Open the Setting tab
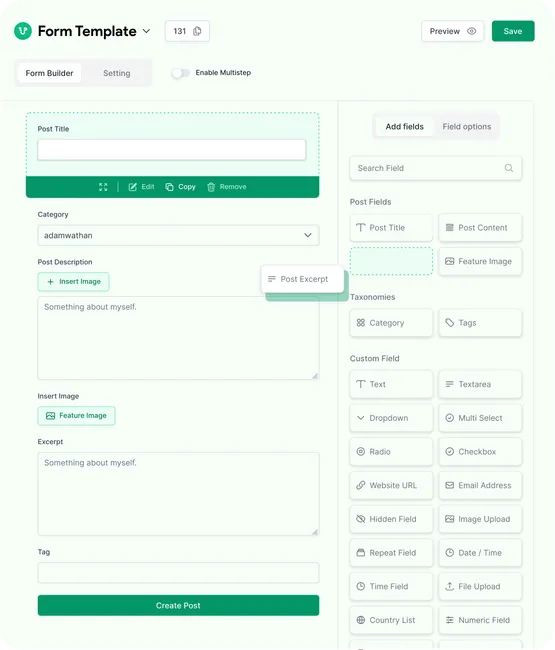Screen dimensions: 555x650 pos(116,73)
